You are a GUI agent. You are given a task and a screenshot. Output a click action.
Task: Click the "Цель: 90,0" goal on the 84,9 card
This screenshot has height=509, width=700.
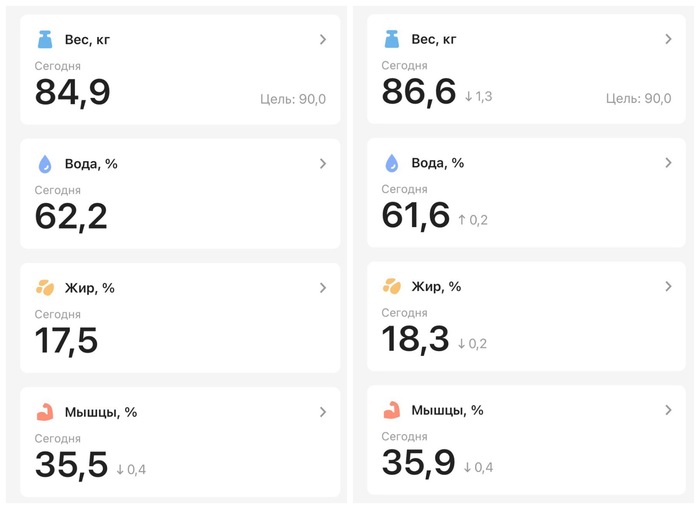292,99
